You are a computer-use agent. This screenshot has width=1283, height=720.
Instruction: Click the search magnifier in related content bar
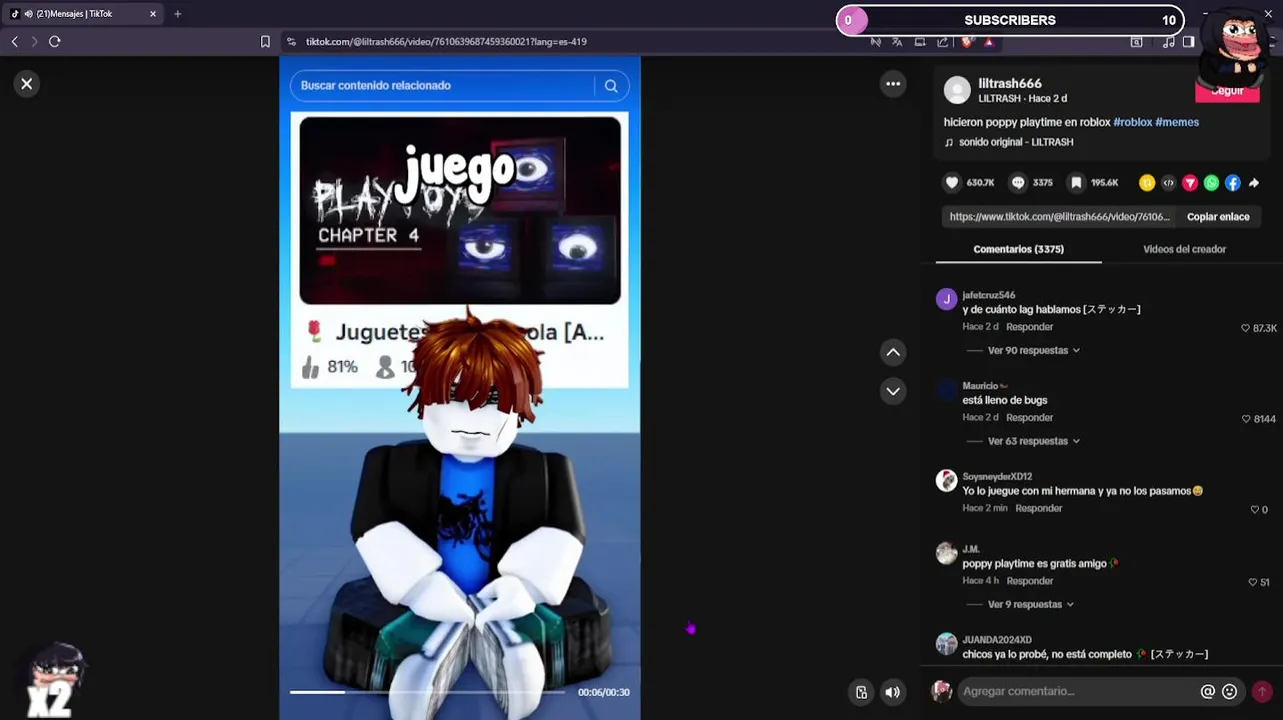tap(611, 86)
